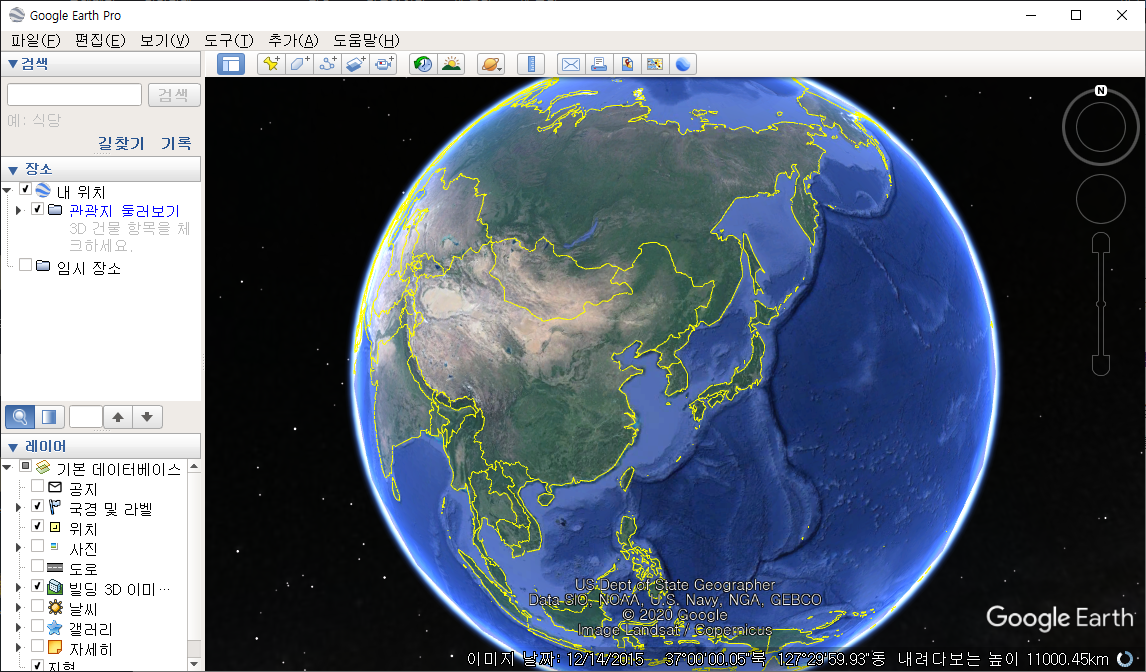Screen dimensions: 1146x672
Task: Click the zoom slider handle
Action: click(1101, 303)
